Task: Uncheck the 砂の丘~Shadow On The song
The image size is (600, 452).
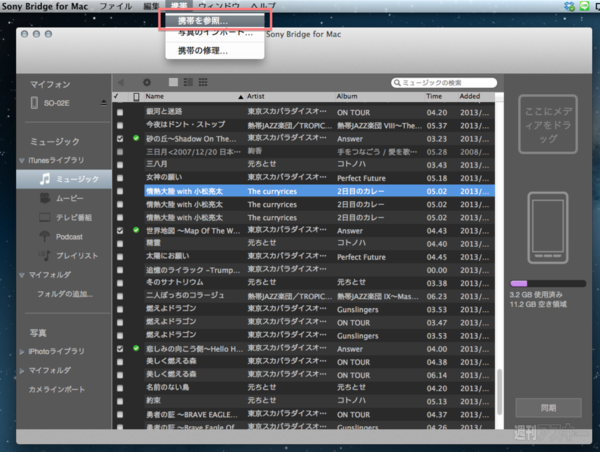Action: tap(120, 139)
